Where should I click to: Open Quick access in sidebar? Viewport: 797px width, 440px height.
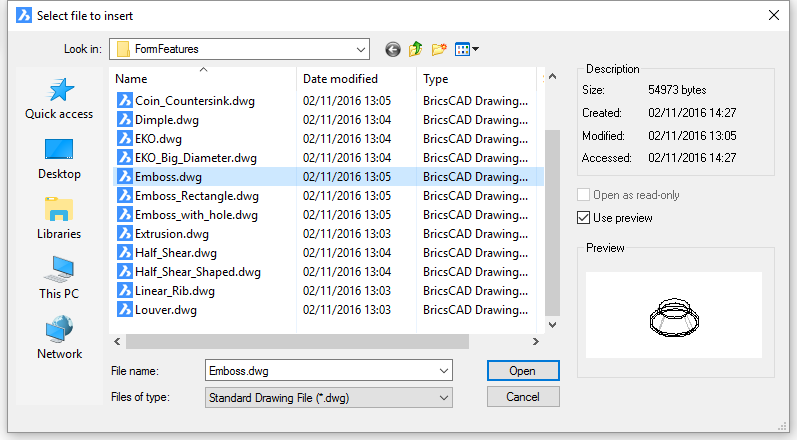click(59, 99)
